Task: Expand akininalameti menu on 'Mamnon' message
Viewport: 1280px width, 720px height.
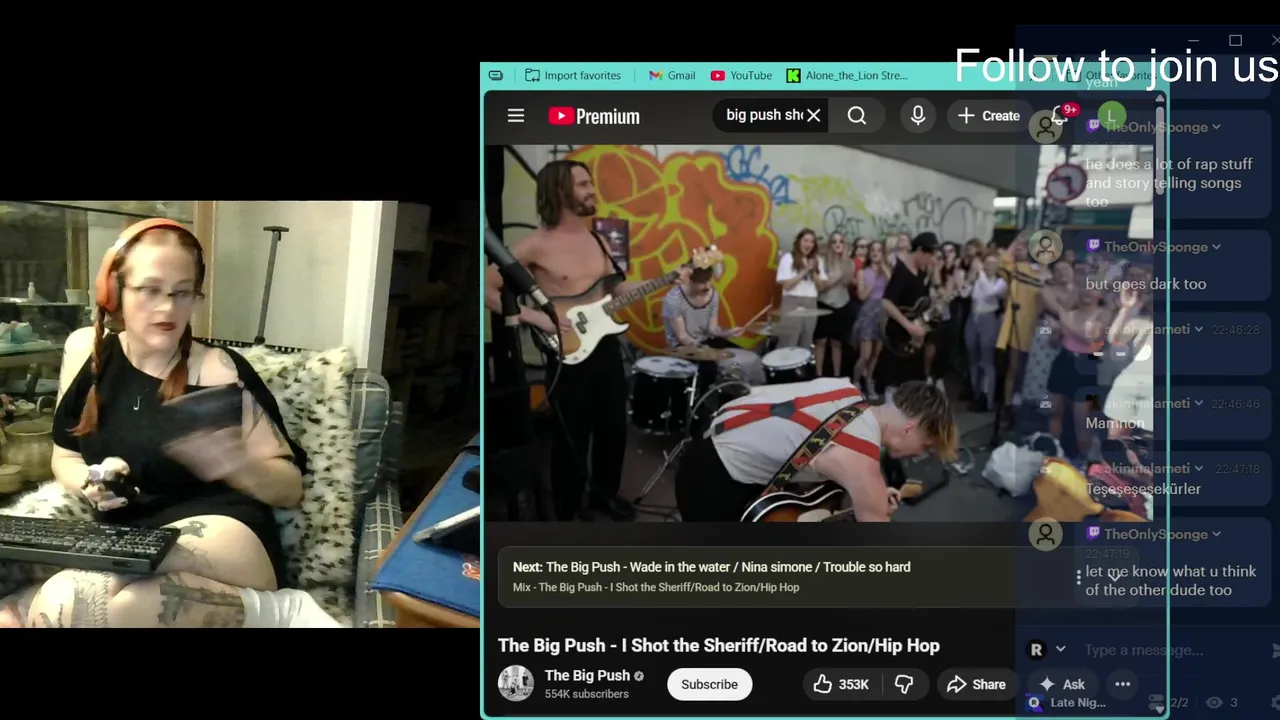Action: click(1198, 403)
